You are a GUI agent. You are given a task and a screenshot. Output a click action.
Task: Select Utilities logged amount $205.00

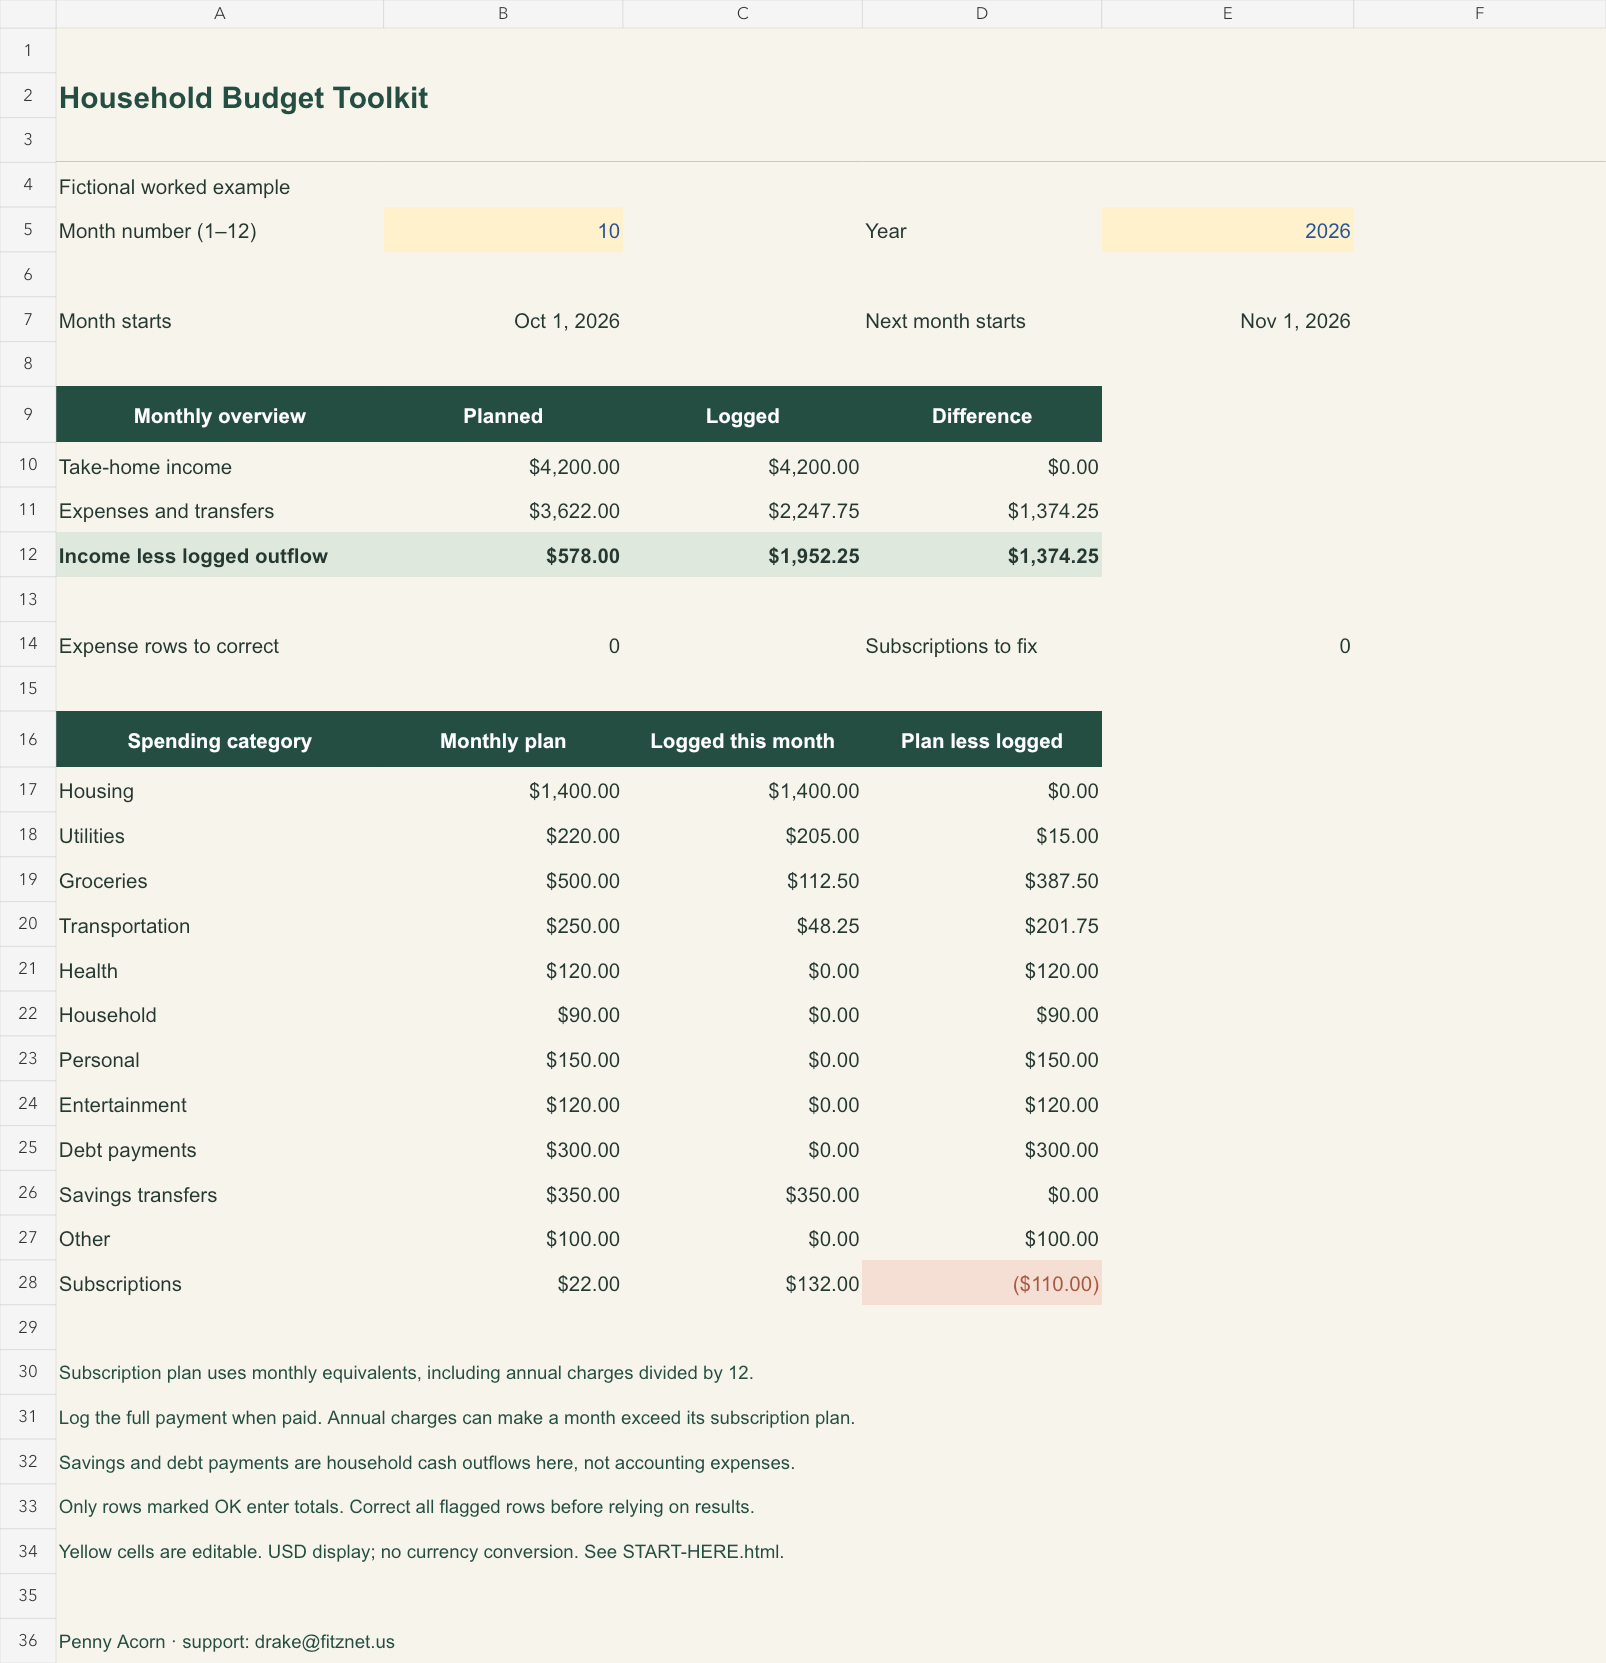pos(743,835)
